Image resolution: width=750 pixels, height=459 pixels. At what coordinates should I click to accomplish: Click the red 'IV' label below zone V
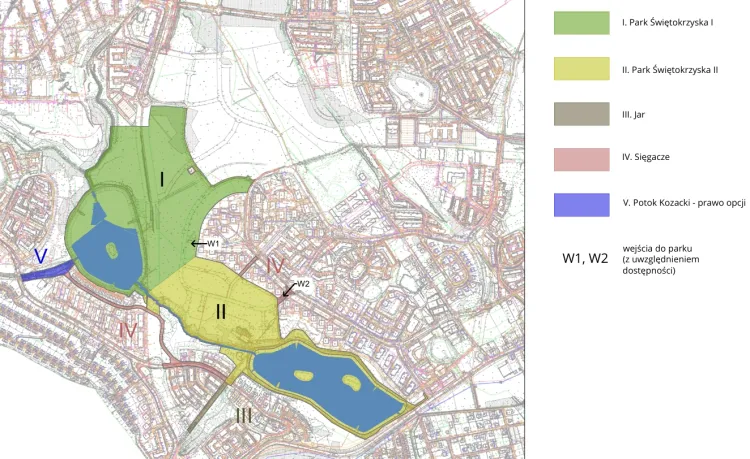(128, 330)
